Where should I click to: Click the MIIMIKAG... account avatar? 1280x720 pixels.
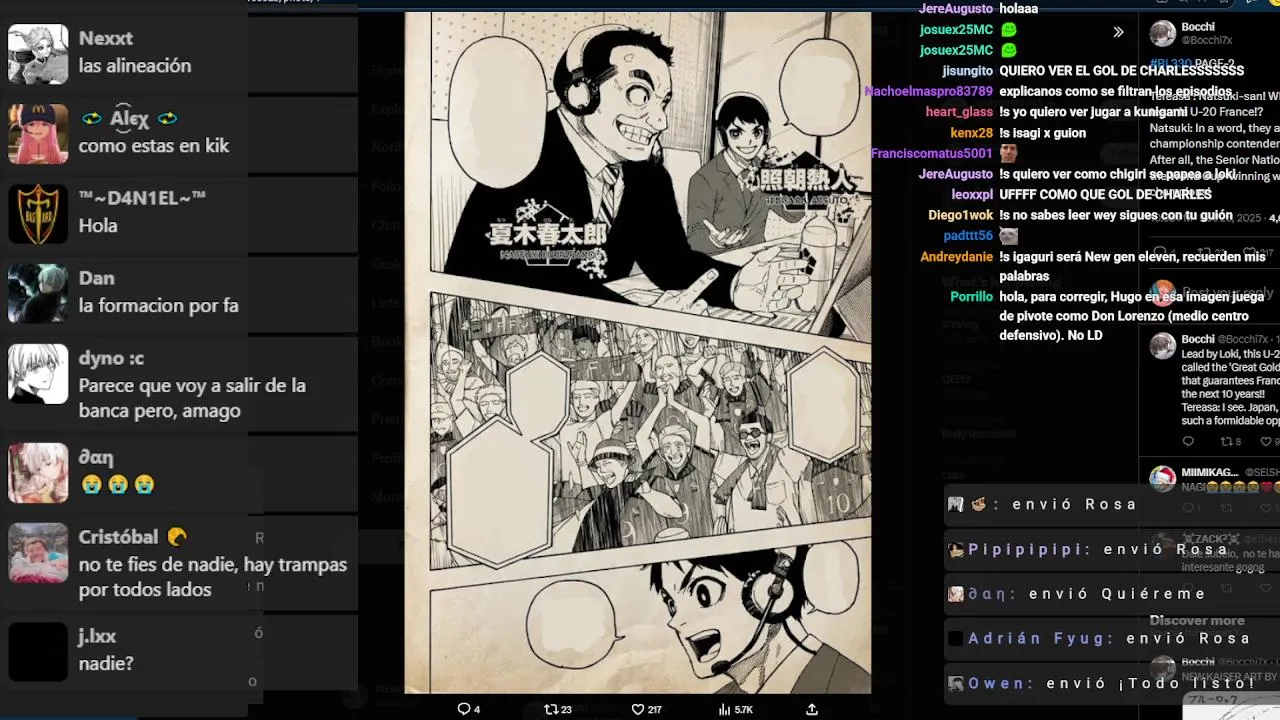(1162, 478)
